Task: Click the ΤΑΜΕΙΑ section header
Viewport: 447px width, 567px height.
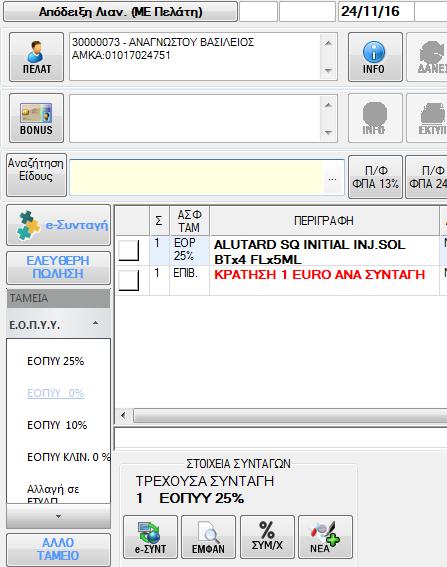Action: pos(58,298)
